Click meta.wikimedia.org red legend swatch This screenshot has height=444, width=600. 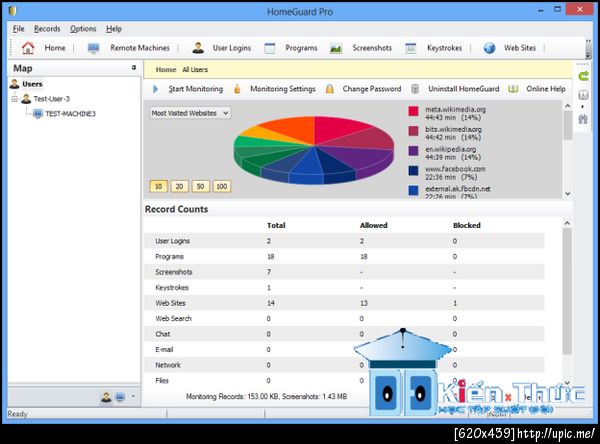pyautogui.click(x=413, y=111)
